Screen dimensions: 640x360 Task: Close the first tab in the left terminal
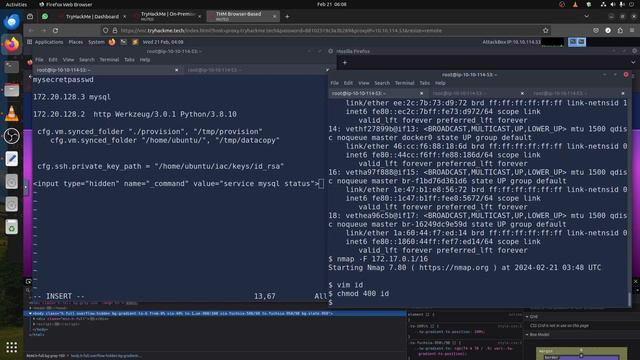176,70
